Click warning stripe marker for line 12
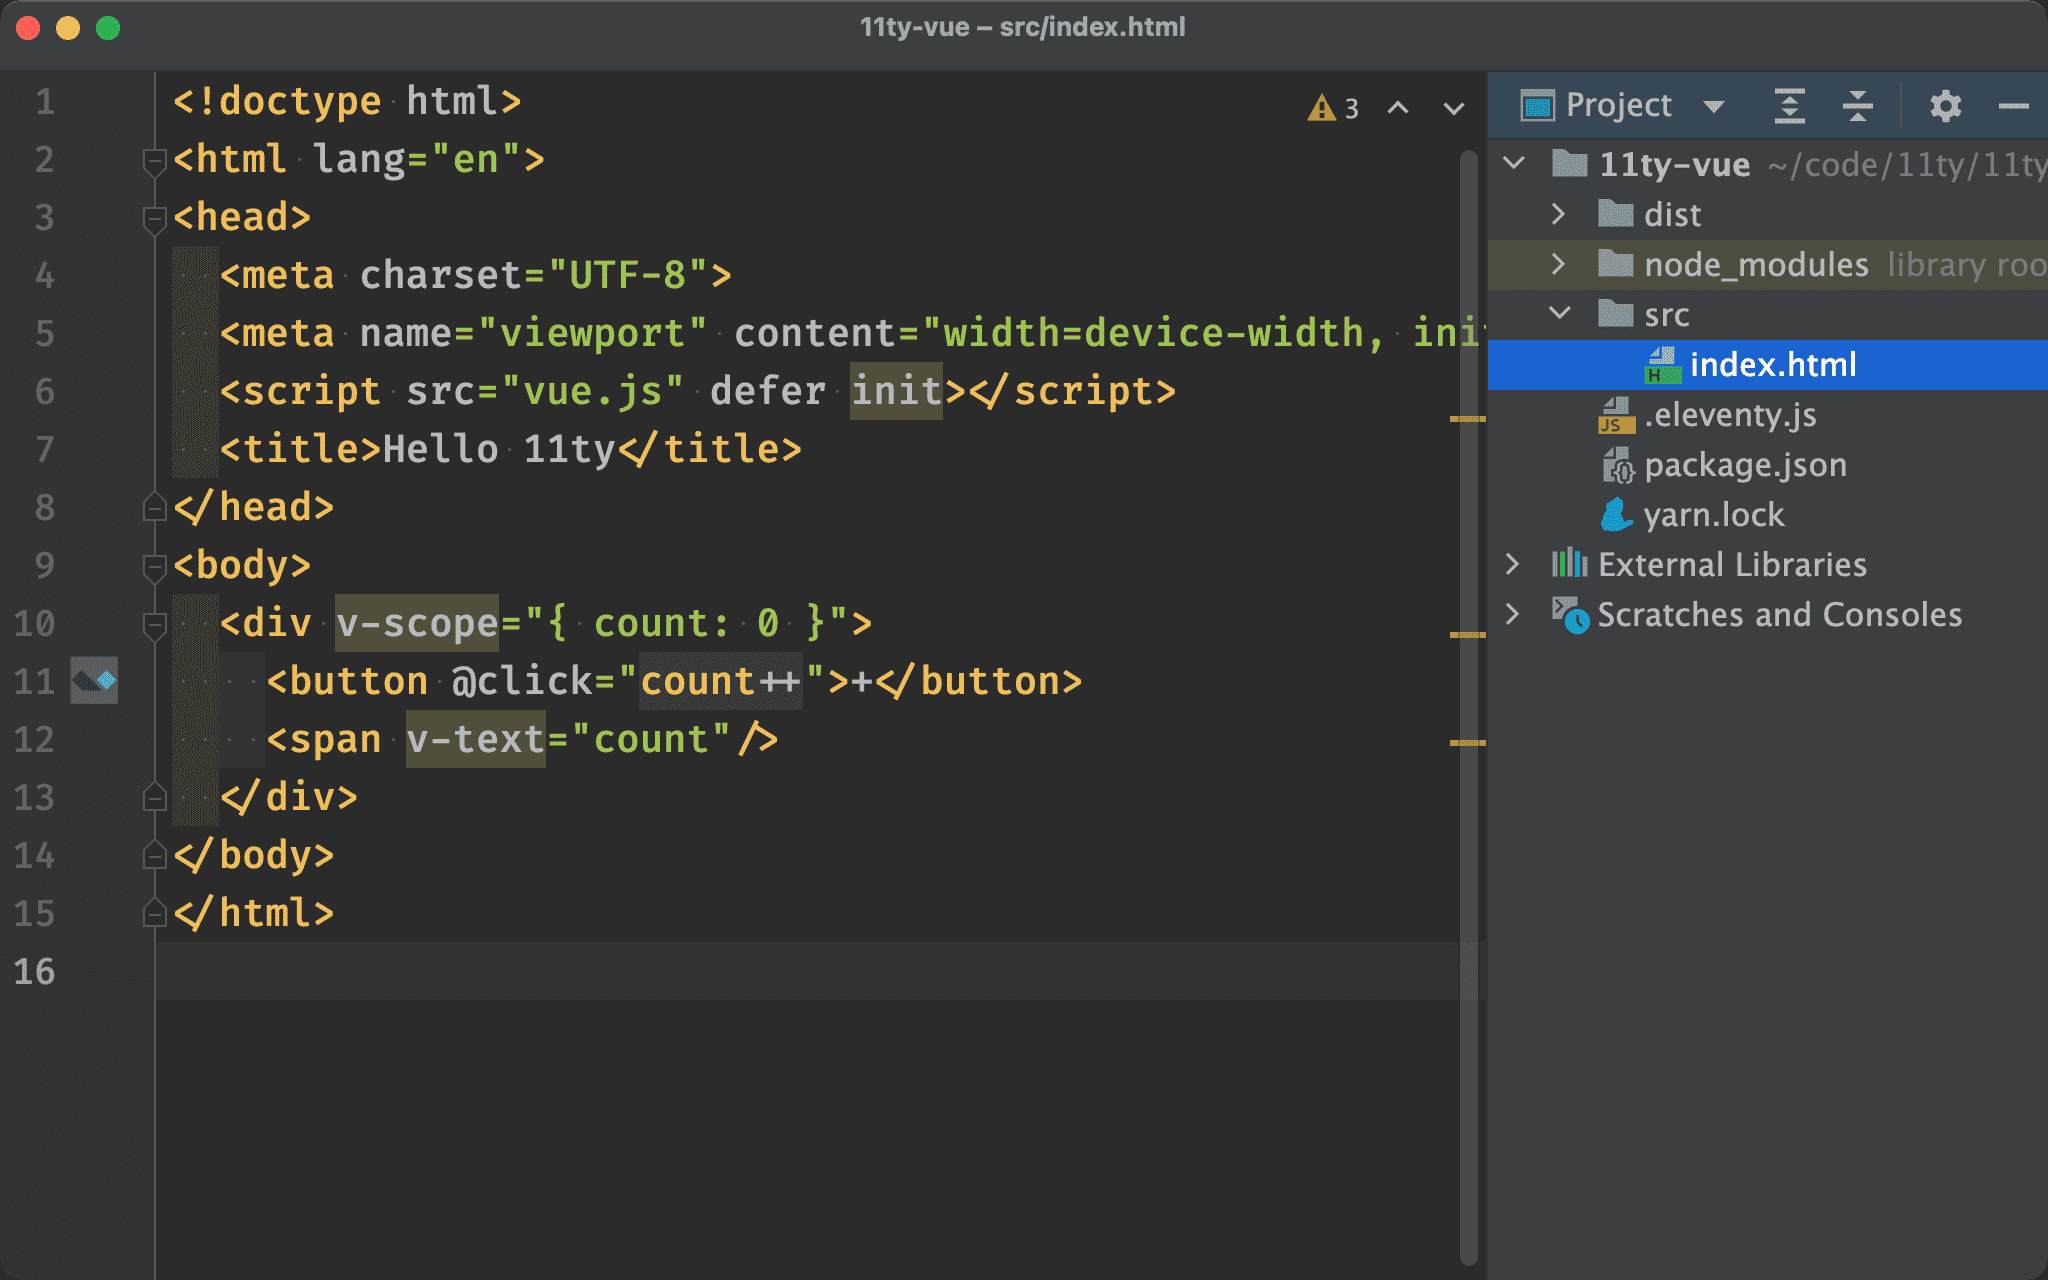Image resolution: width=2048 pixels, height=1280 pixels. point(1467,742)
